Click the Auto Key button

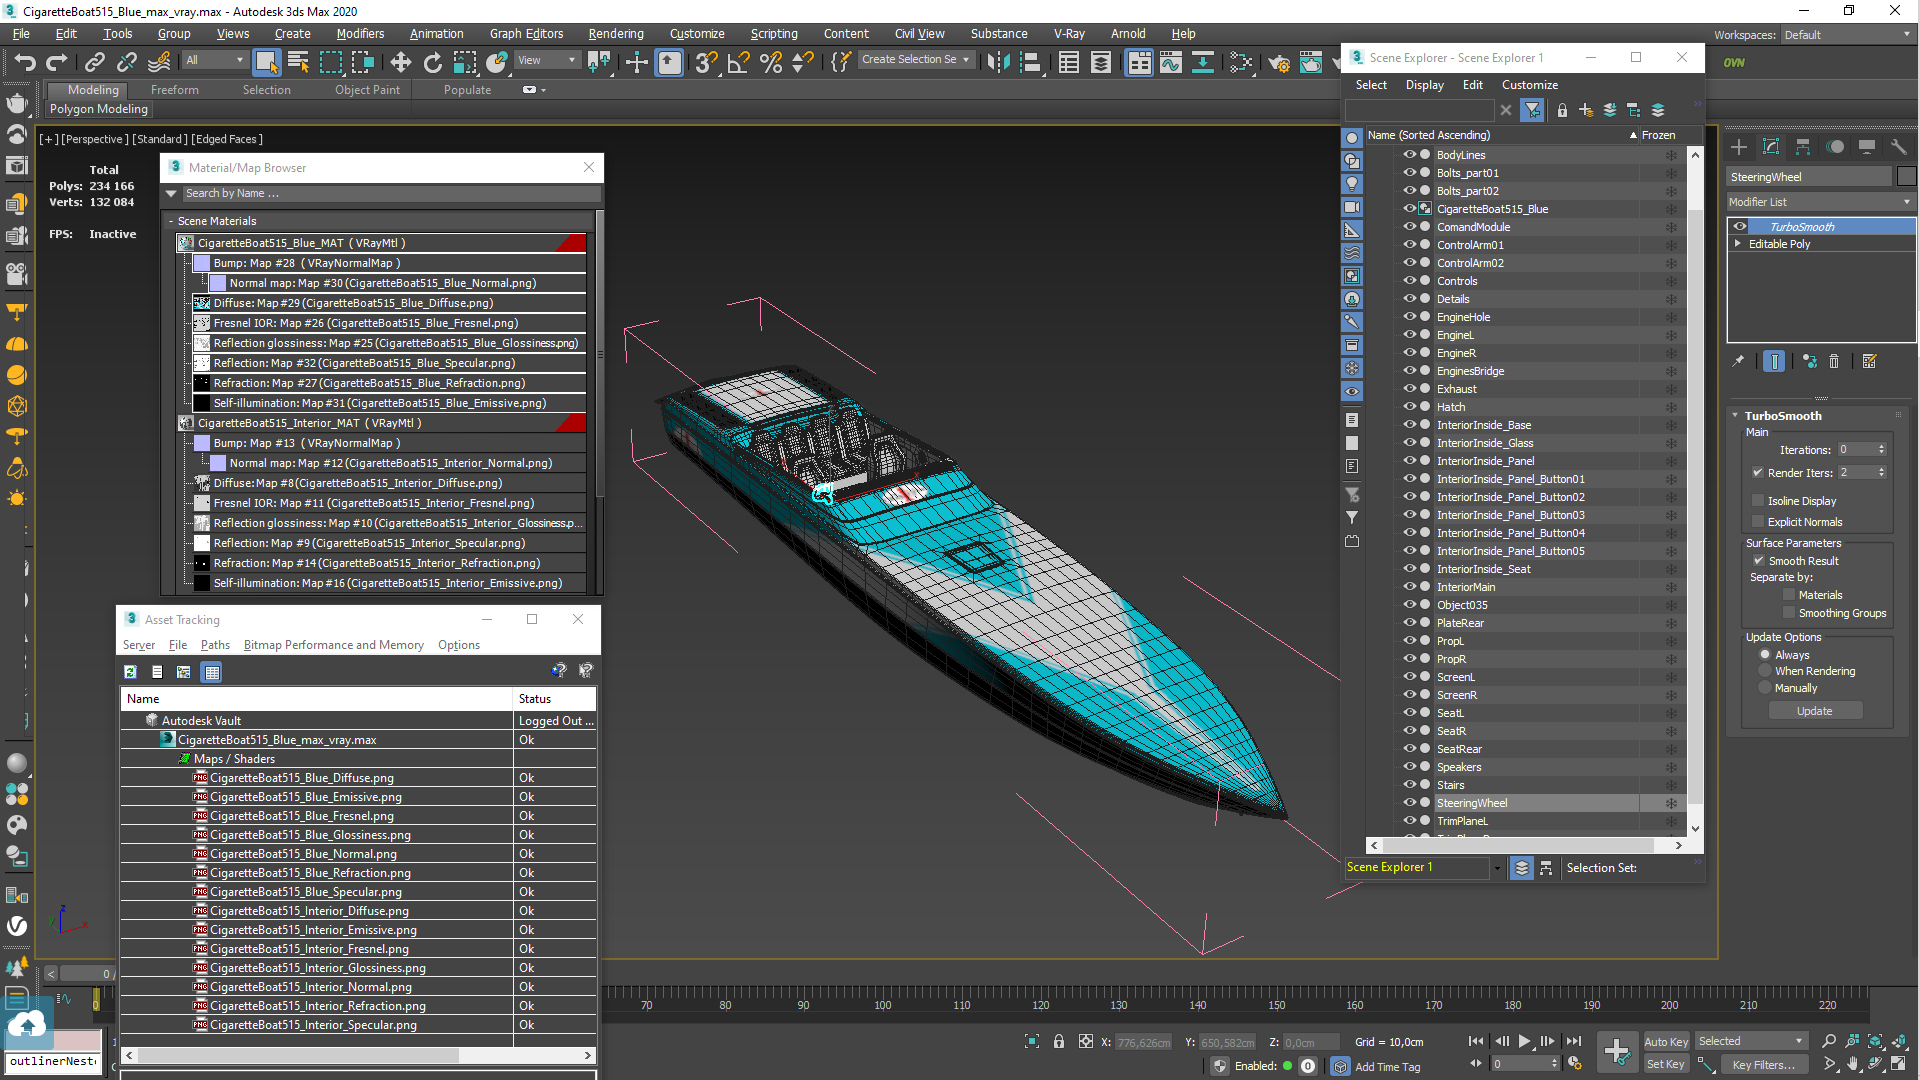point(1666,1042)
